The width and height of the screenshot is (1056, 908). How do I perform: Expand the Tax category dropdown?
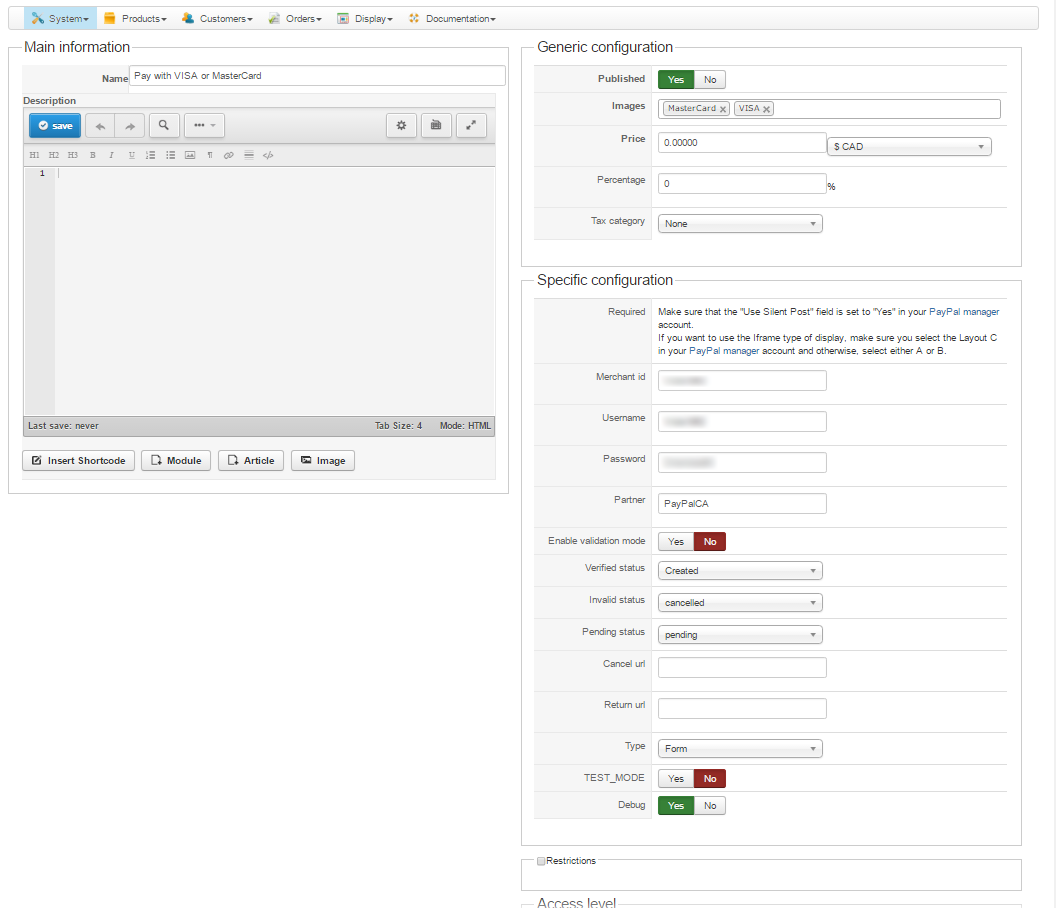pyautogui.click(x=740, y=224)
